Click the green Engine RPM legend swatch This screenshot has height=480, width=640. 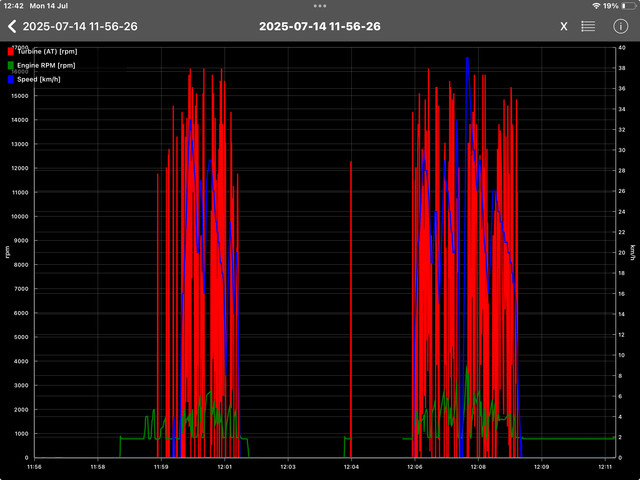coord(11,65)
